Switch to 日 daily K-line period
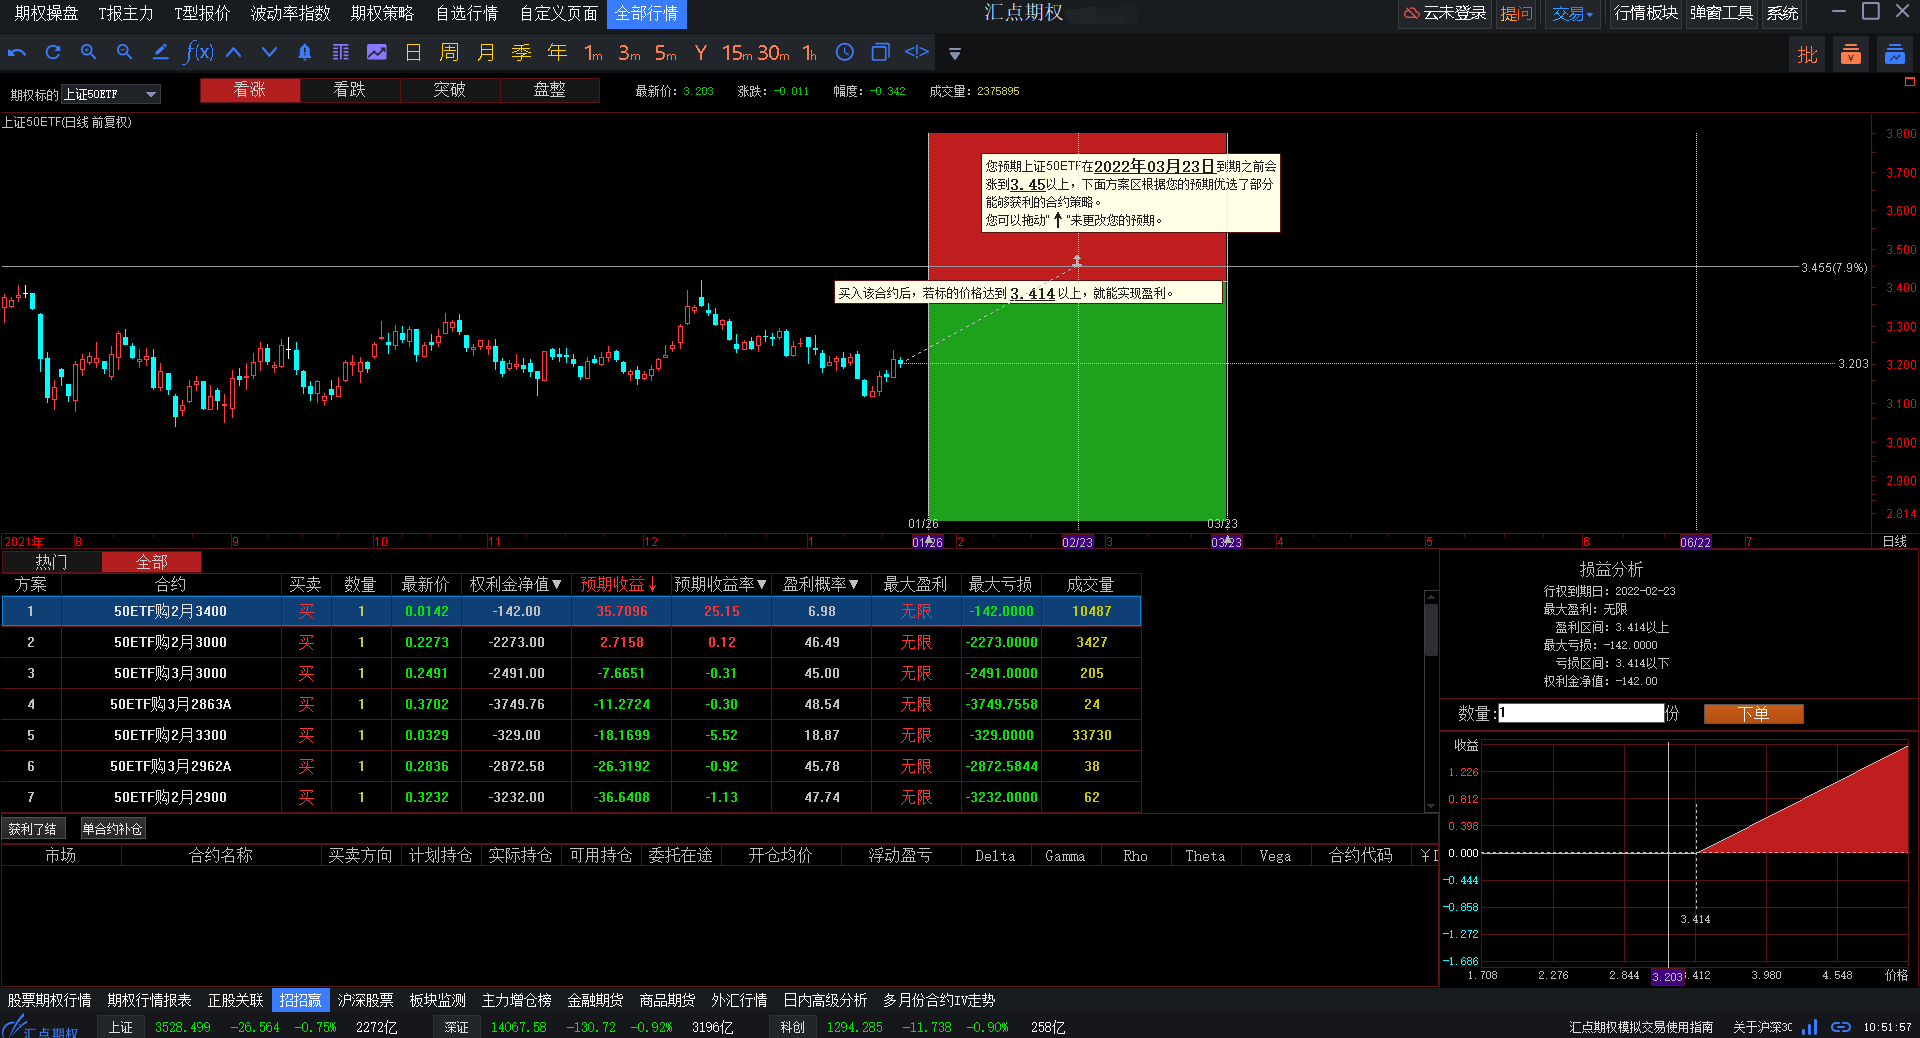1920x1038 pixels. (x=413, y=53)
